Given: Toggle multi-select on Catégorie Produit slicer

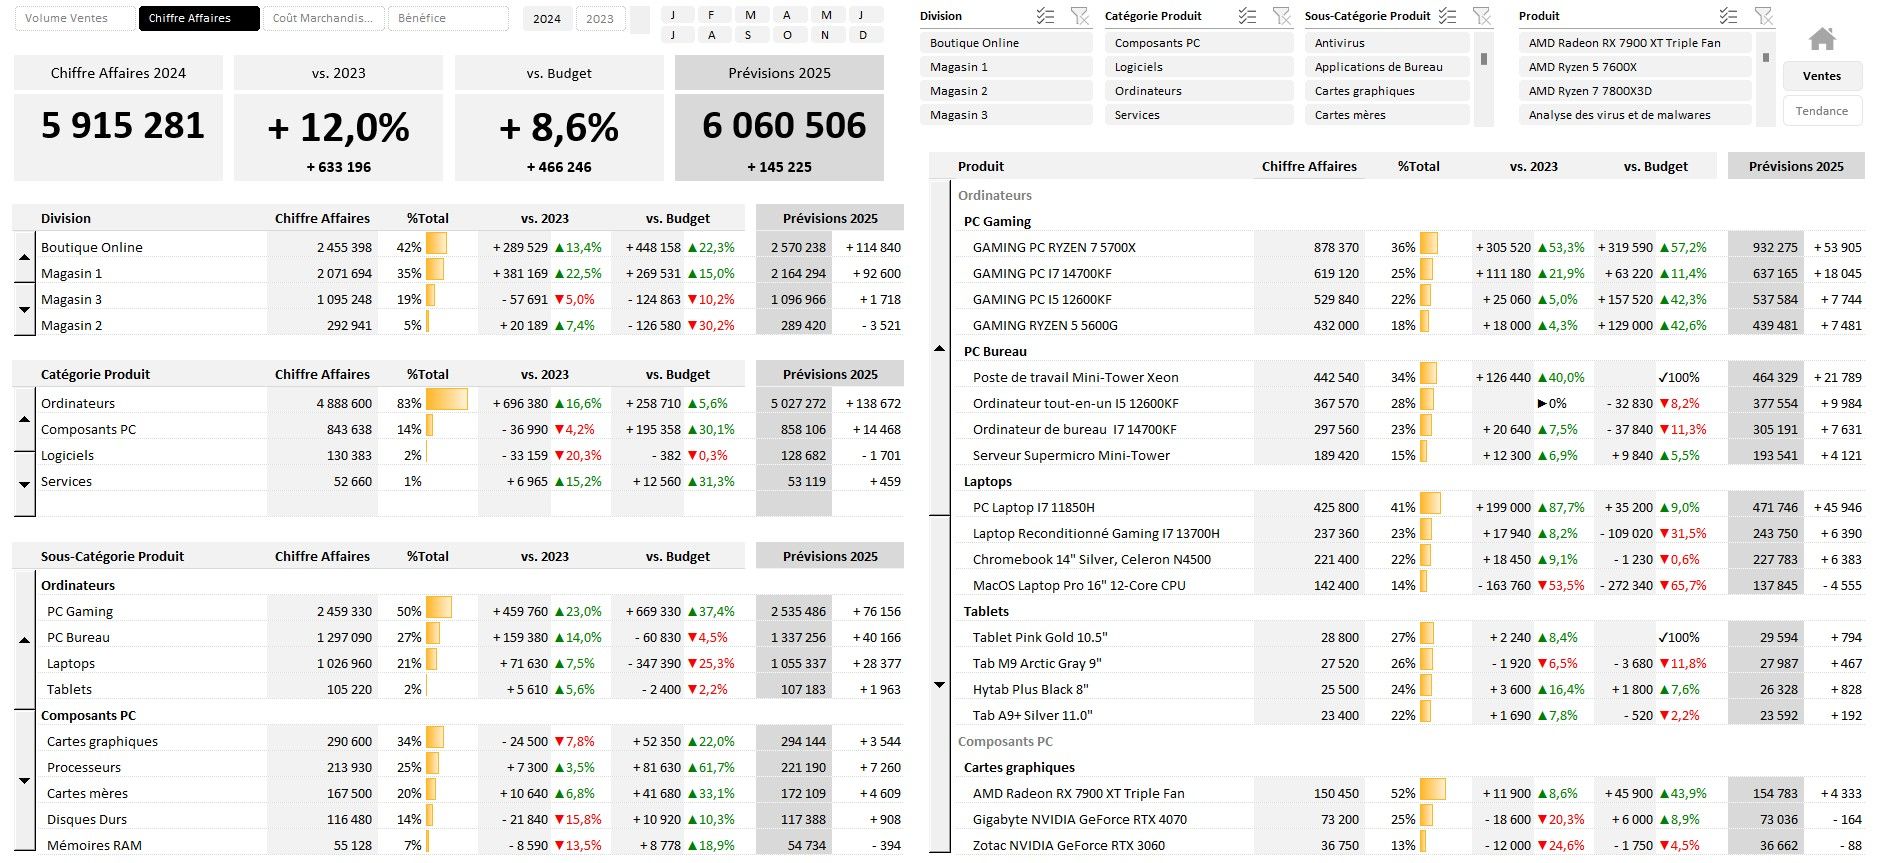Looking at the screenshot, I should (x=1247, y=16).
